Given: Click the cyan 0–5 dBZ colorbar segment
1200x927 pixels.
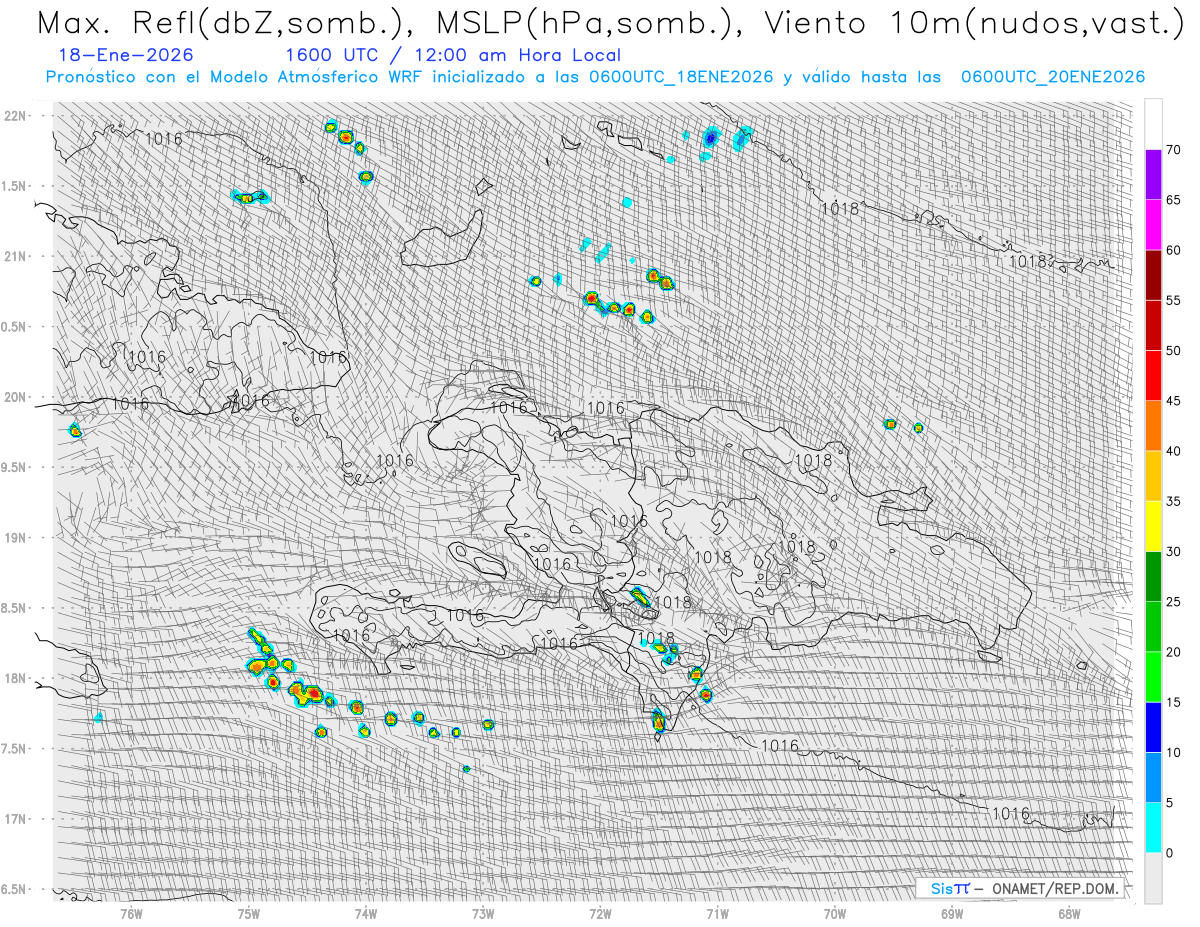Looking at the screenshot, I should (x=1153, y=827).
